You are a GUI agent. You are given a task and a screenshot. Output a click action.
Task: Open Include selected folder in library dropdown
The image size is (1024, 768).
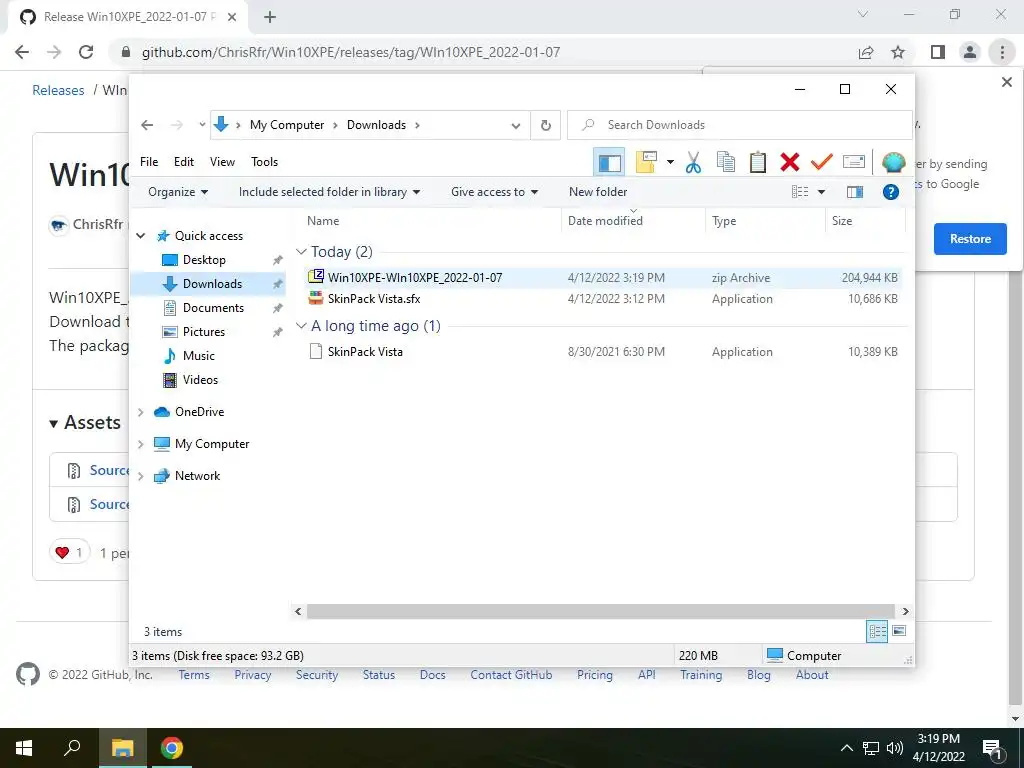329,192
